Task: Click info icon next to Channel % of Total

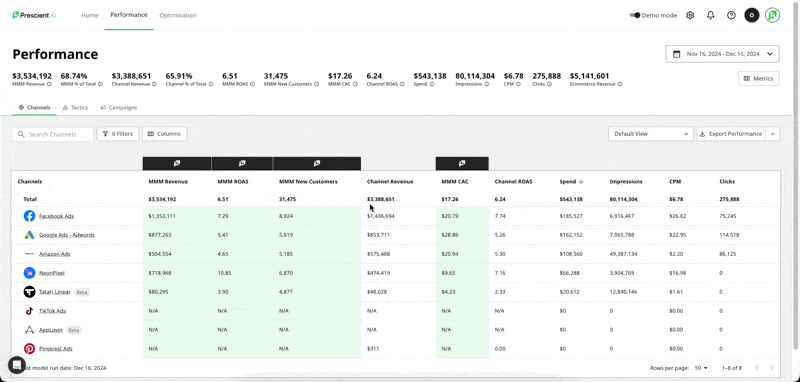Action: (x=211, y=84)
